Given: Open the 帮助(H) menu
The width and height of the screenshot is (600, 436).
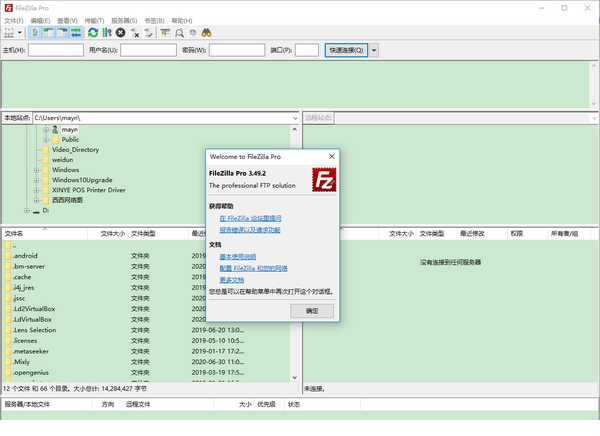Looking at the screenshot, I should click(182, 21).
